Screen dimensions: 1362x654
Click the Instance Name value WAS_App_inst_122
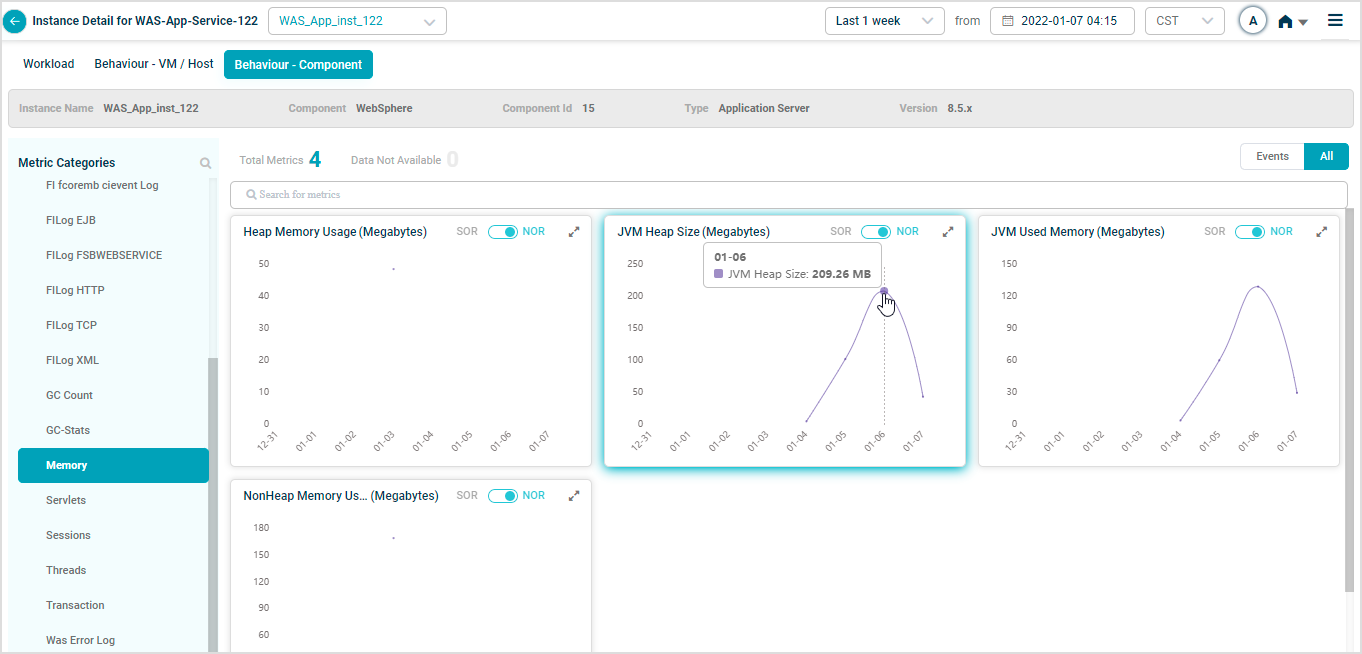[151, 108]
